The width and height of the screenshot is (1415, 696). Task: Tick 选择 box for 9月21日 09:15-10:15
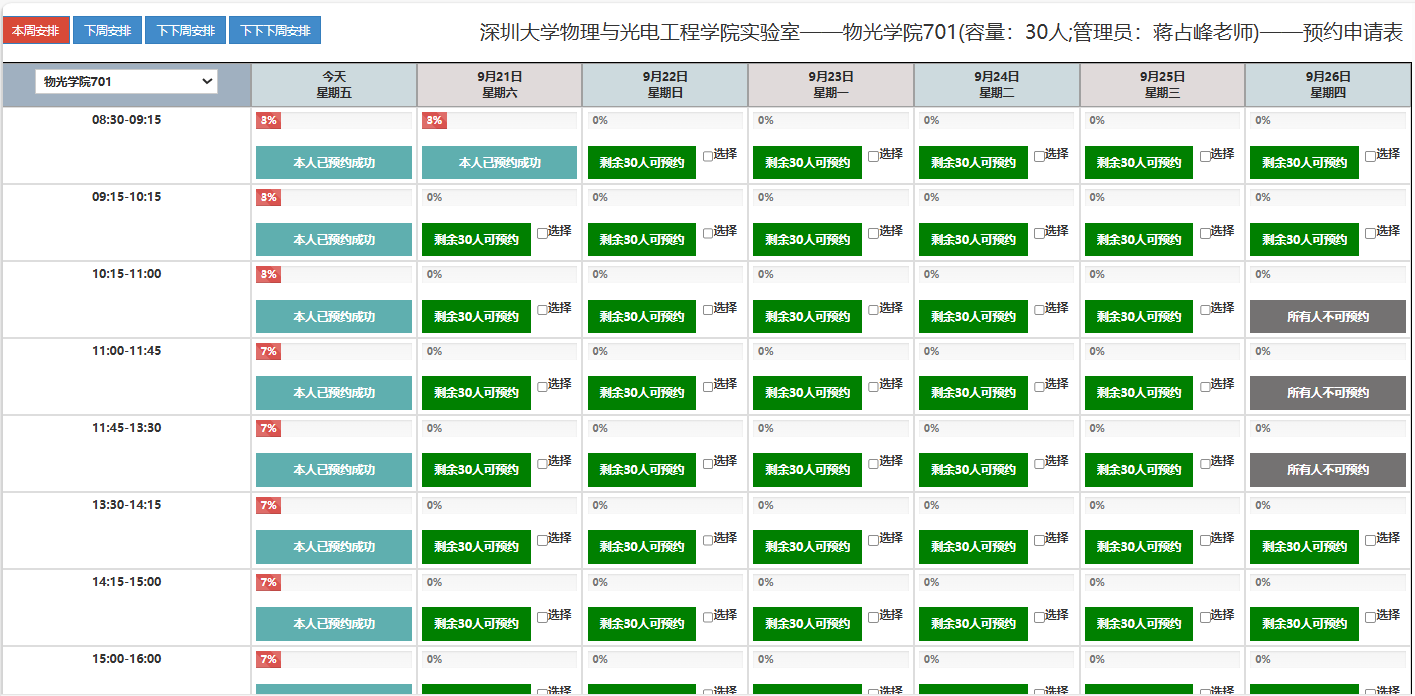point(543,233)
